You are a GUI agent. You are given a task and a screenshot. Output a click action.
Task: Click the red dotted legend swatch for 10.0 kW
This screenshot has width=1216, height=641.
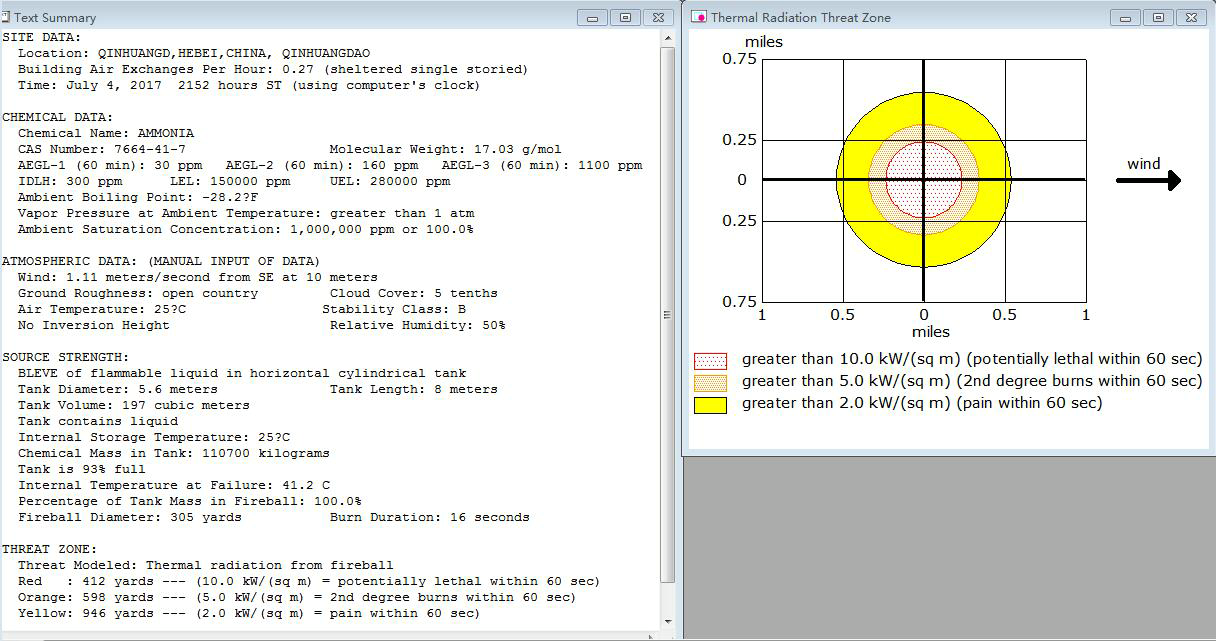tap(710, 360)
